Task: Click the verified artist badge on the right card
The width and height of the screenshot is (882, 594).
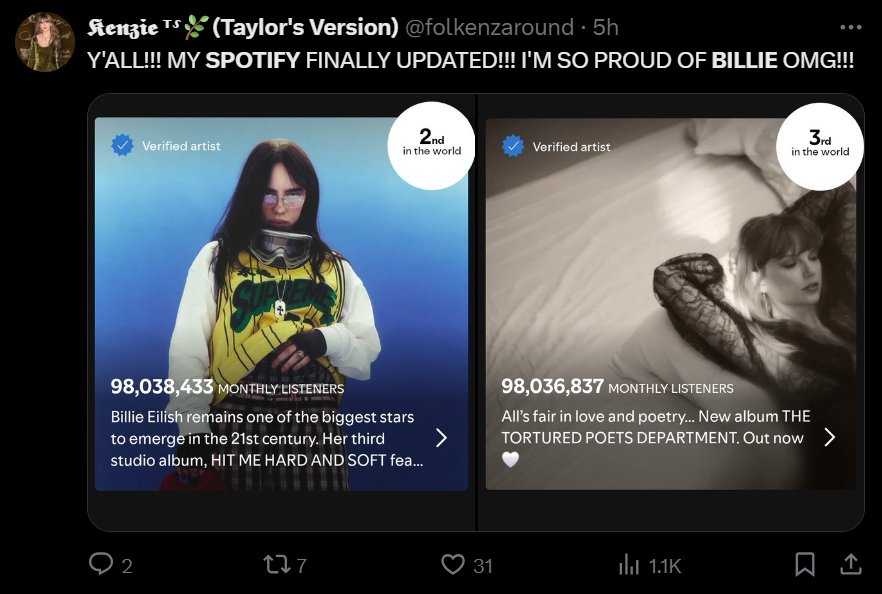Action: click(513, 146)
